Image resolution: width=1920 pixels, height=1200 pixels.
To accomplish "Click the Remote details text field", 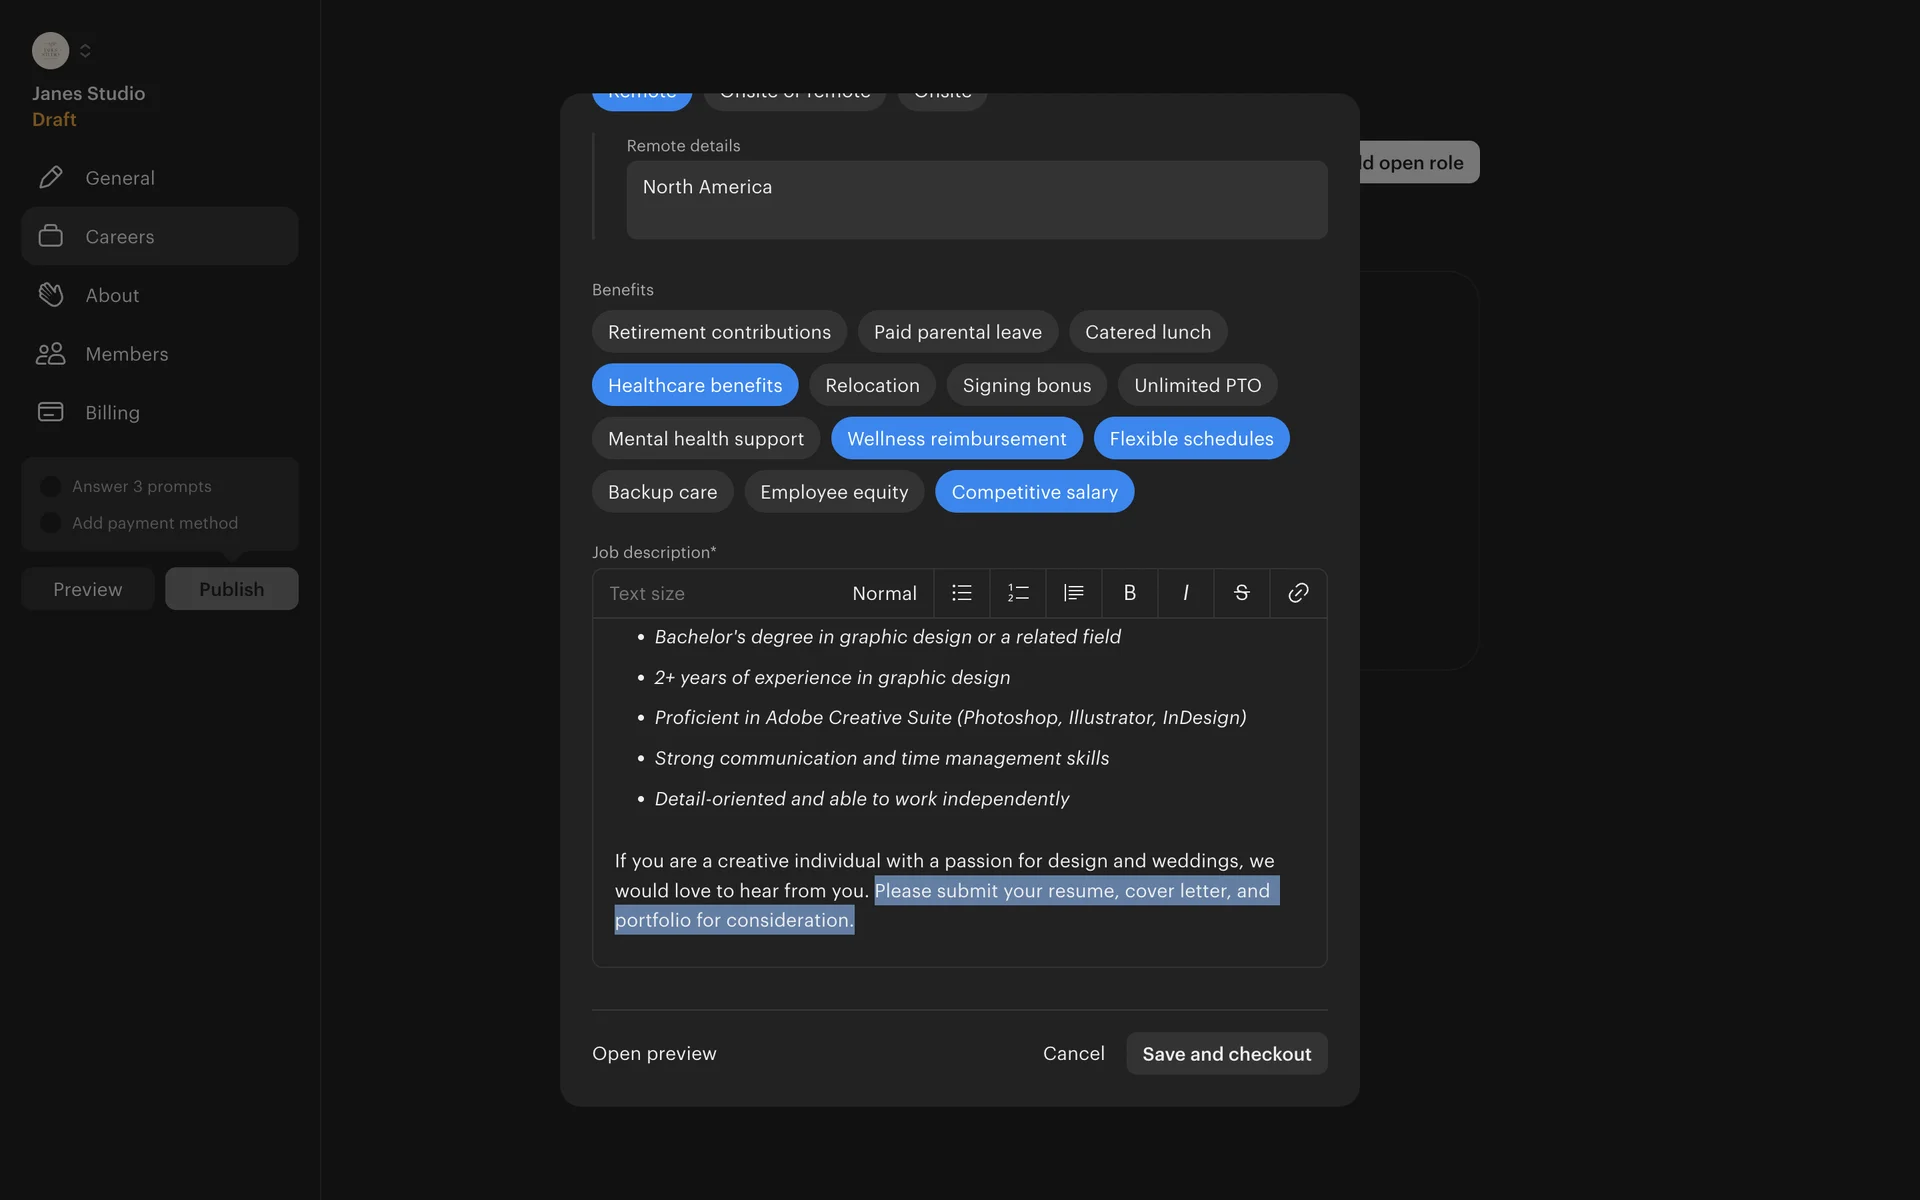I will (976, 200).
